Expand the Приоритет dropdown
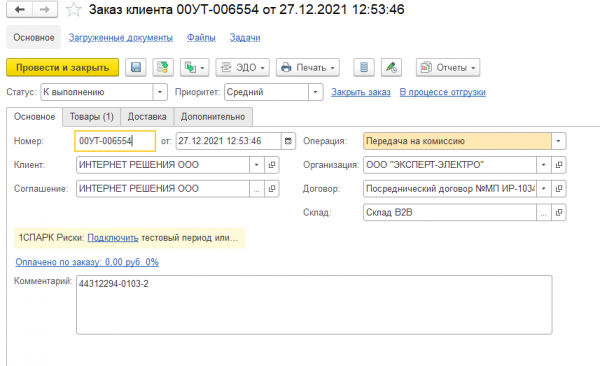The width and height of the screenshot is (600, 366). (x=316, y=92)
